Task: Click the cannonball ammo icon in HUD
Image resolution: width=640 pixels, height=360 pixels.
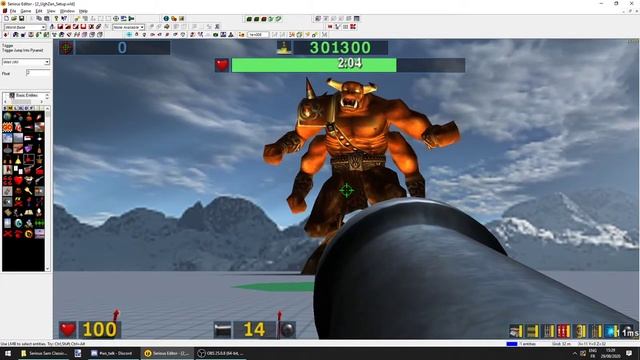Action: pos(287,330)
